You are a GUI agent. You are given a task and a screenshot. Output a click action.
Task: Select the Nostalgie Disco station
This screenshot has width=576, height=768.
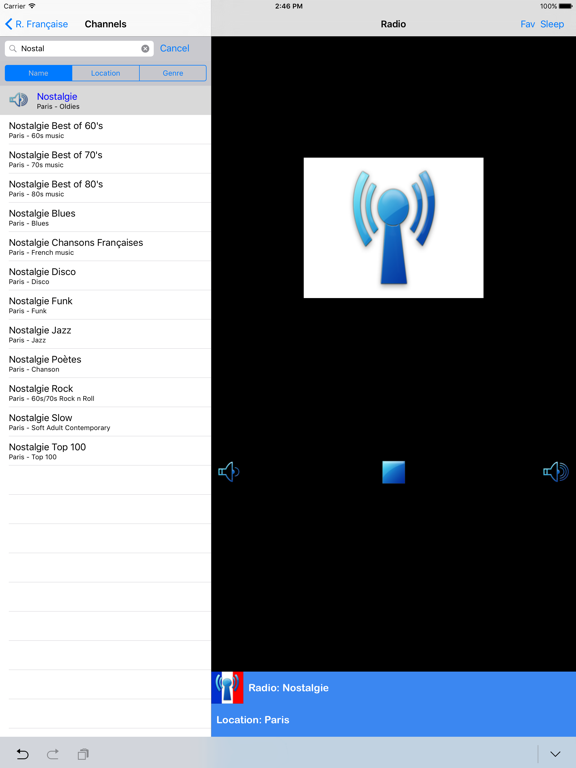click(105, 276)
